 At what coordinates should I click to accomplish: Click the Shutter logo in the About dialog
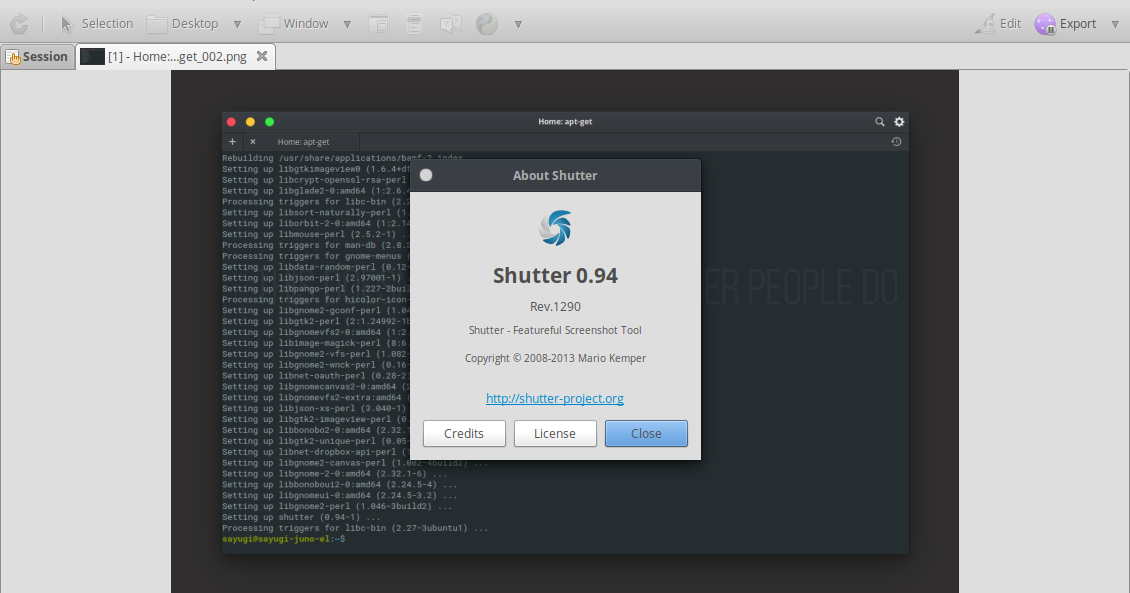click(x=555, y=228)
